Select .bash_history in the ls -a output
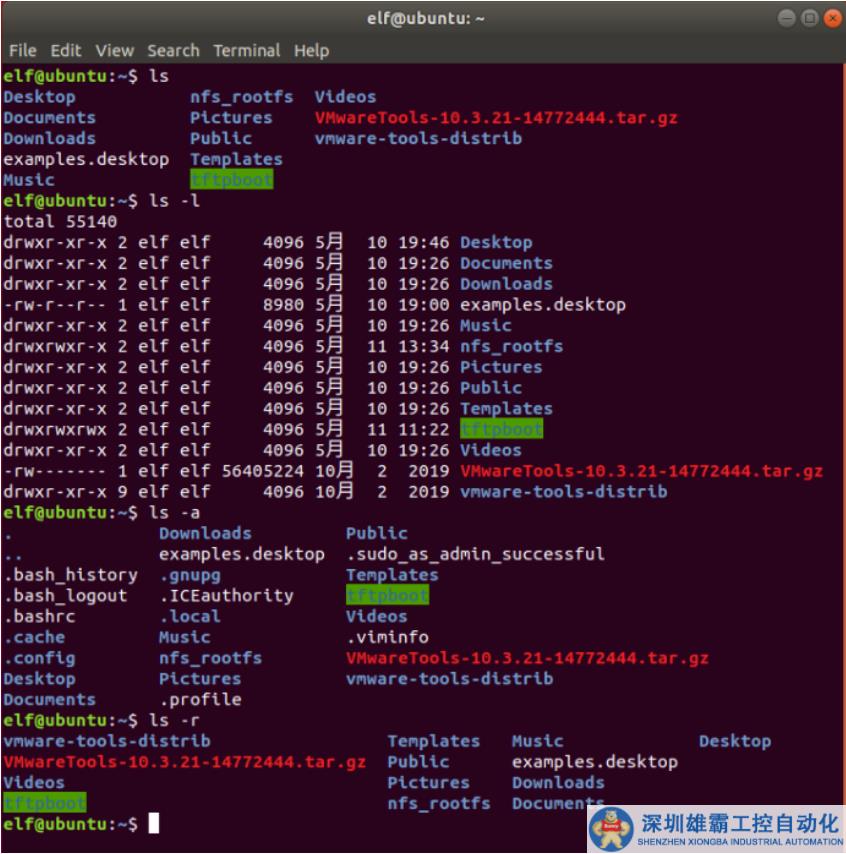This screenshot has height=854, width=846. click(70, 575)
